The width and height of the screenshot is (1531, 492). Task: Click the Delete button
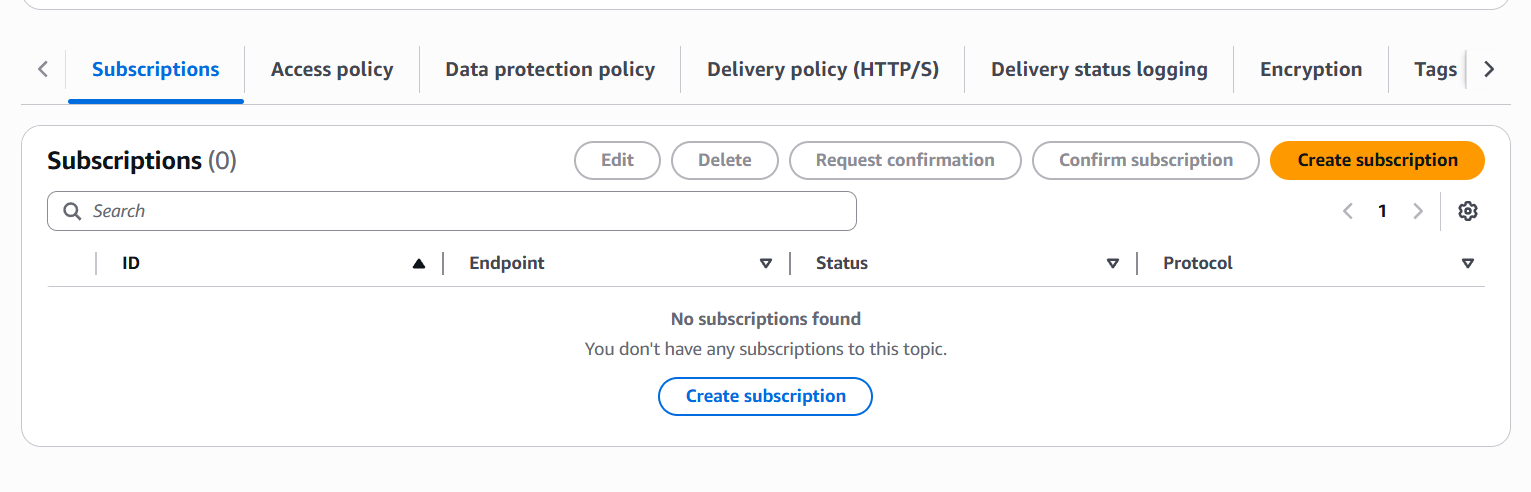[725, 160]
